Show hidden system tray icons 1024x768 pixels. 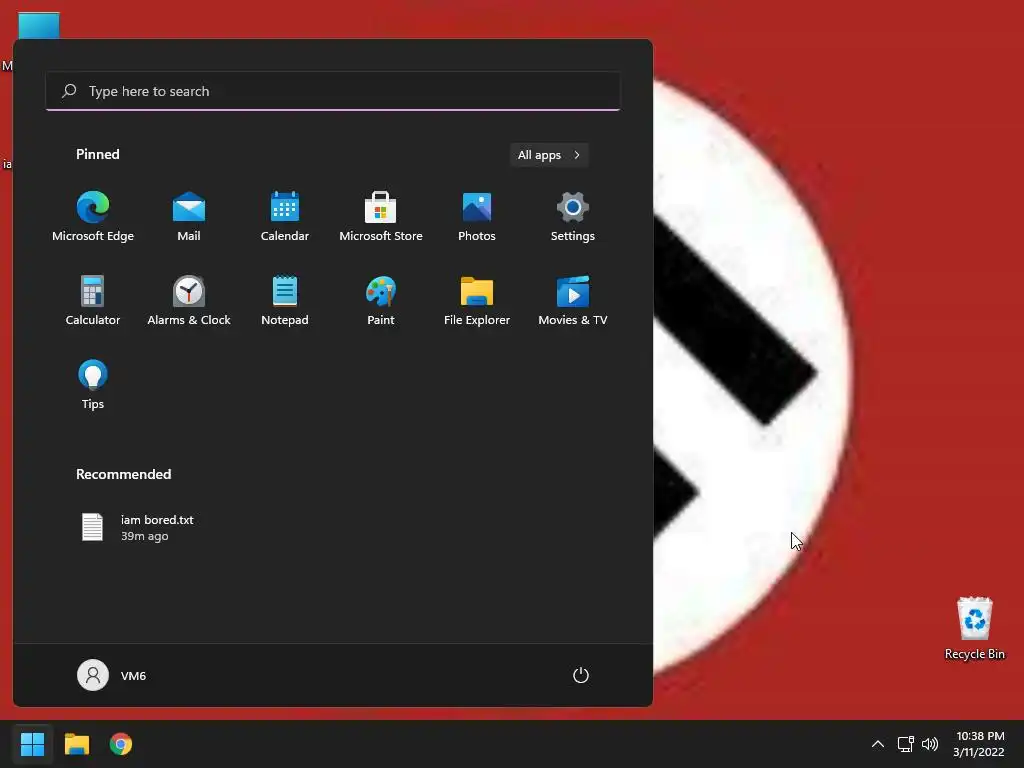coord(878,744)
